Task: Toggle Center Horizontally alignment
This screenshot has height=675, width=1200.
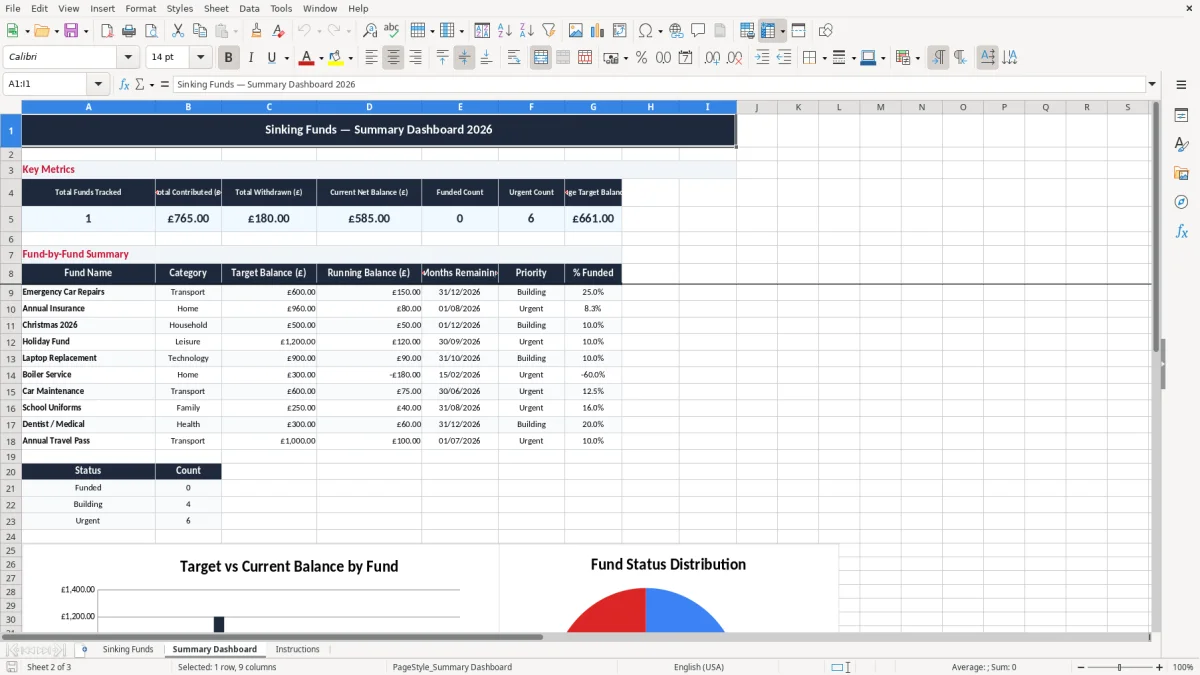Action: pos(393,58)
